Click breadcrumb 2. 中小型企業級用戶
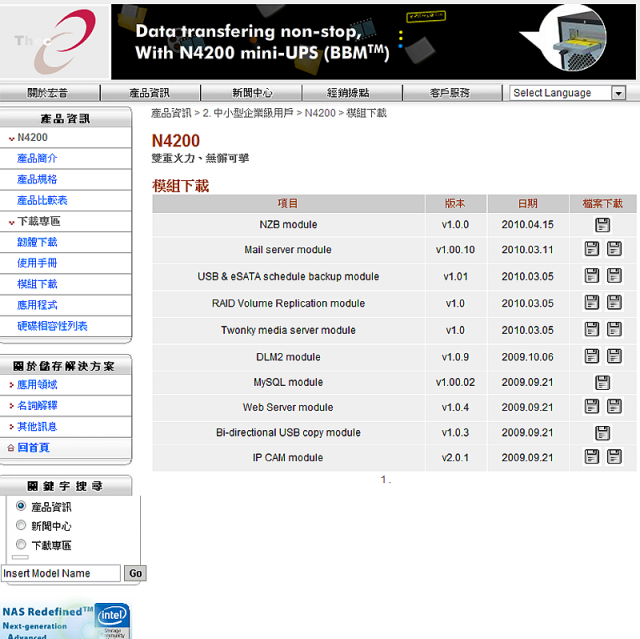The image size is (640, 639). 248,113
